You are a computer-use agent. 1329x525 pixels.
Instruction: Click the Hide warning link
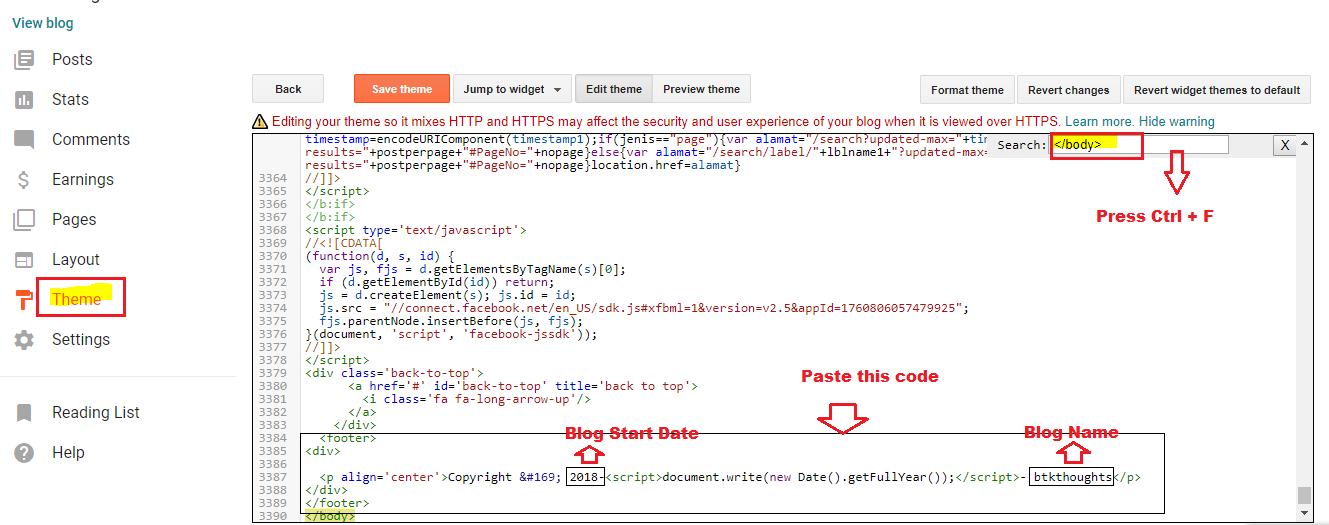[x=1176, y=121]
